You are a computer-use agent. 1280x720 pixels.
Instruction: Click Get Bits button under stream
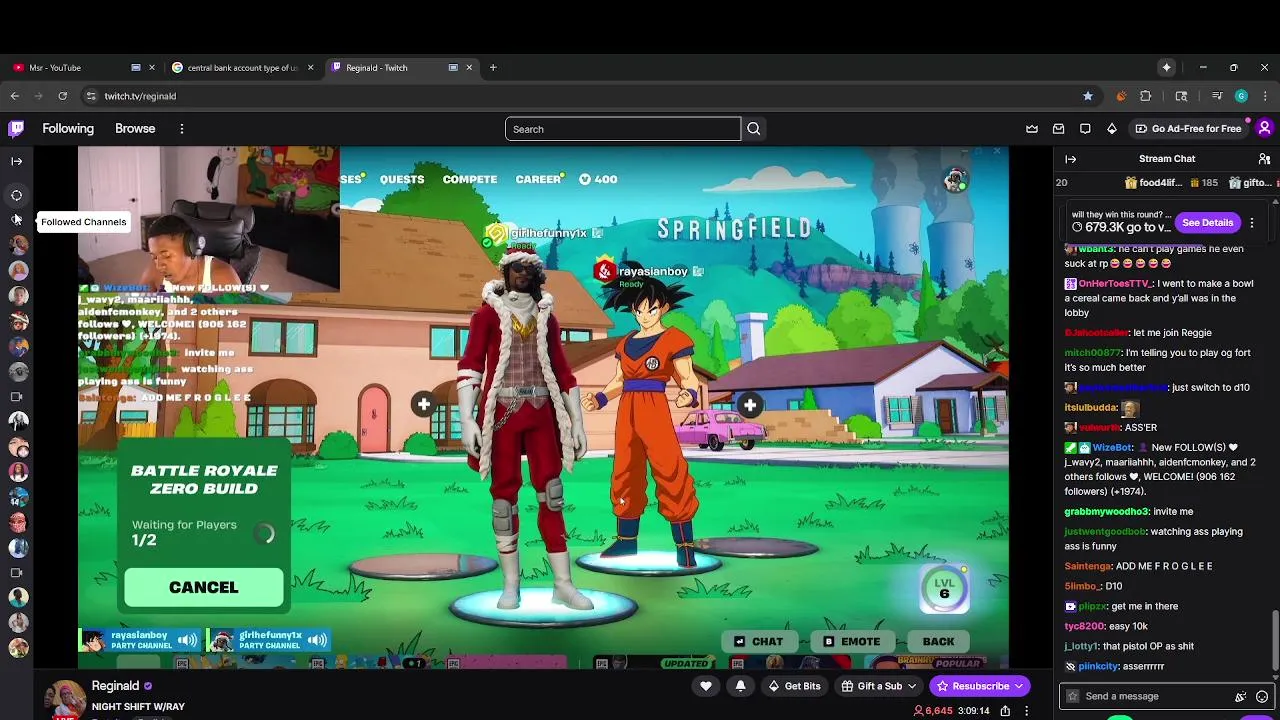pos(795,686)
